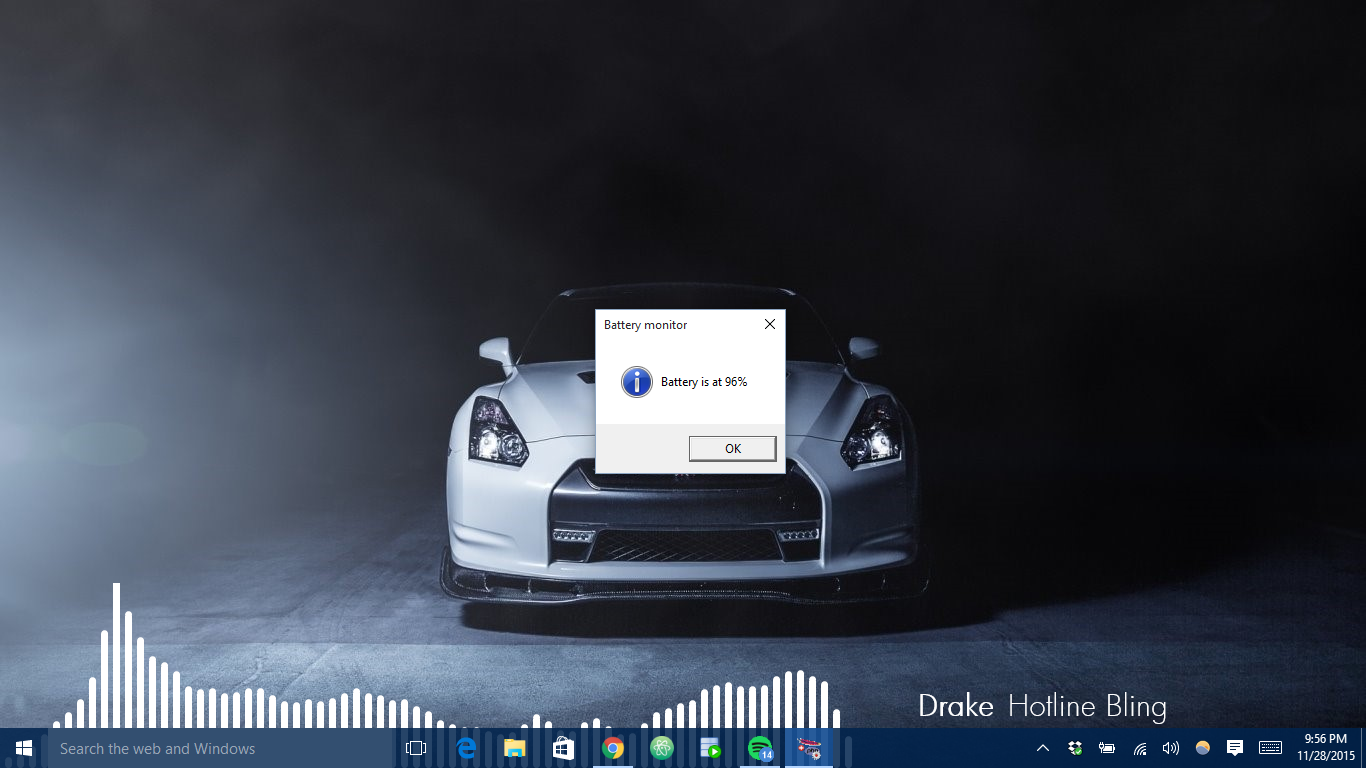The image size is (1366, 768).
Task: Open the Atom editor taskbar icon
Action: click(662, 748)
